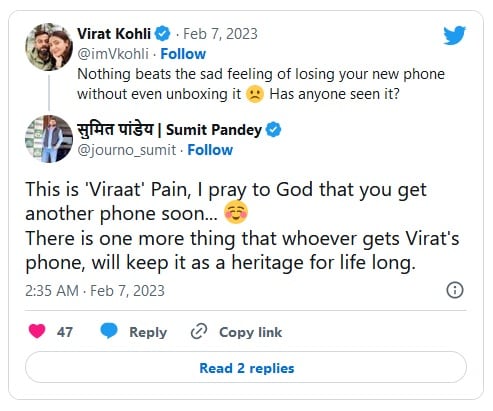Open the tweet info circle icon

click(455, 290)
